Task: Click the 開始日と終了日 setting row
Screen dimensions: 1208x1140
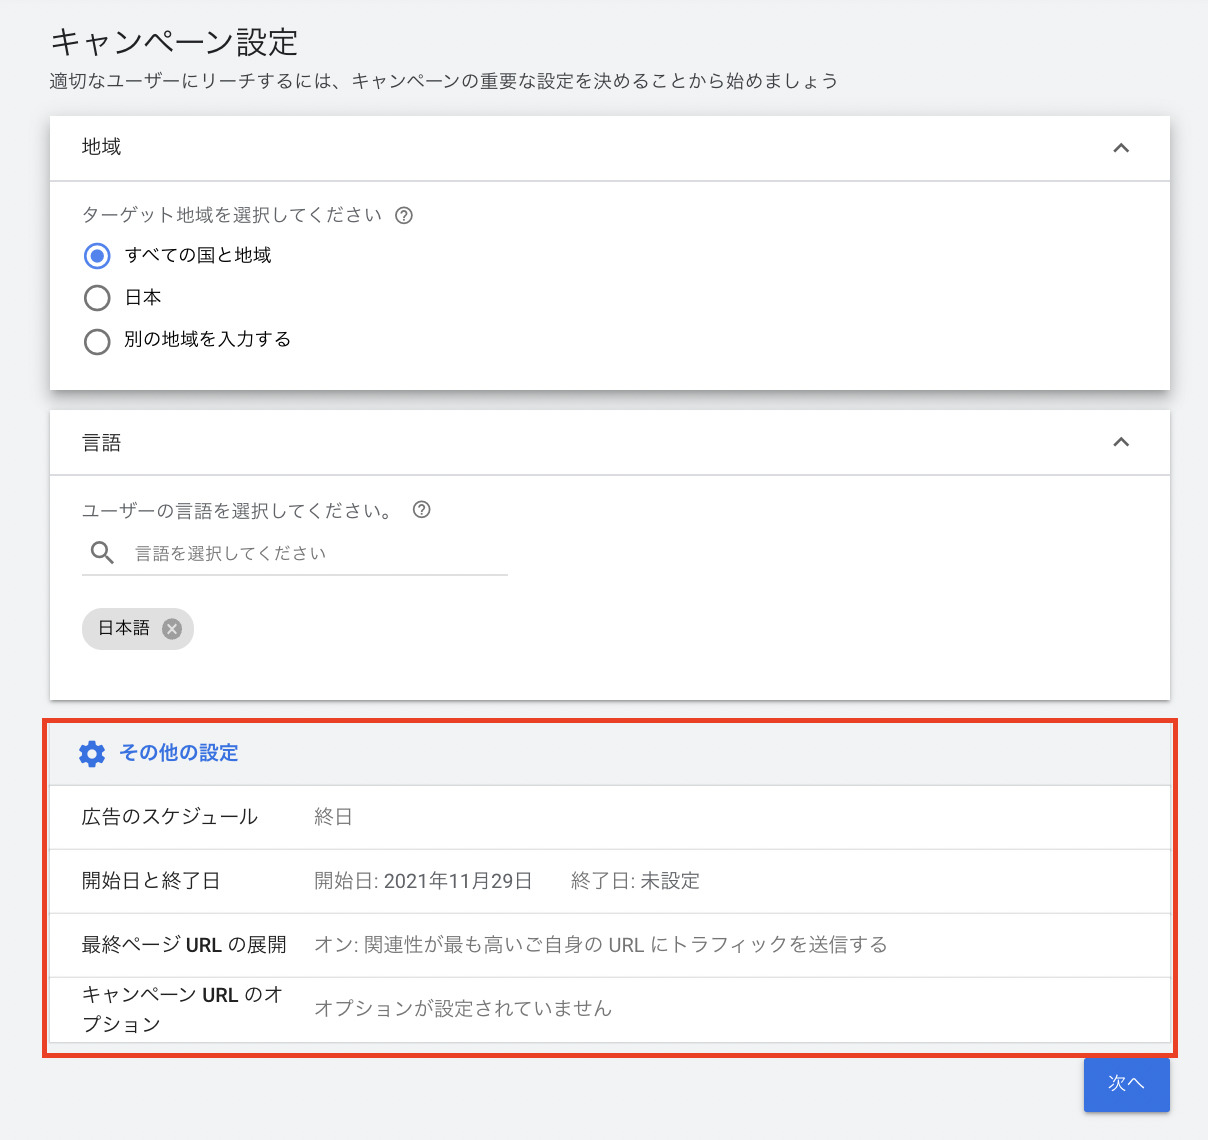Action: (150, 881)
